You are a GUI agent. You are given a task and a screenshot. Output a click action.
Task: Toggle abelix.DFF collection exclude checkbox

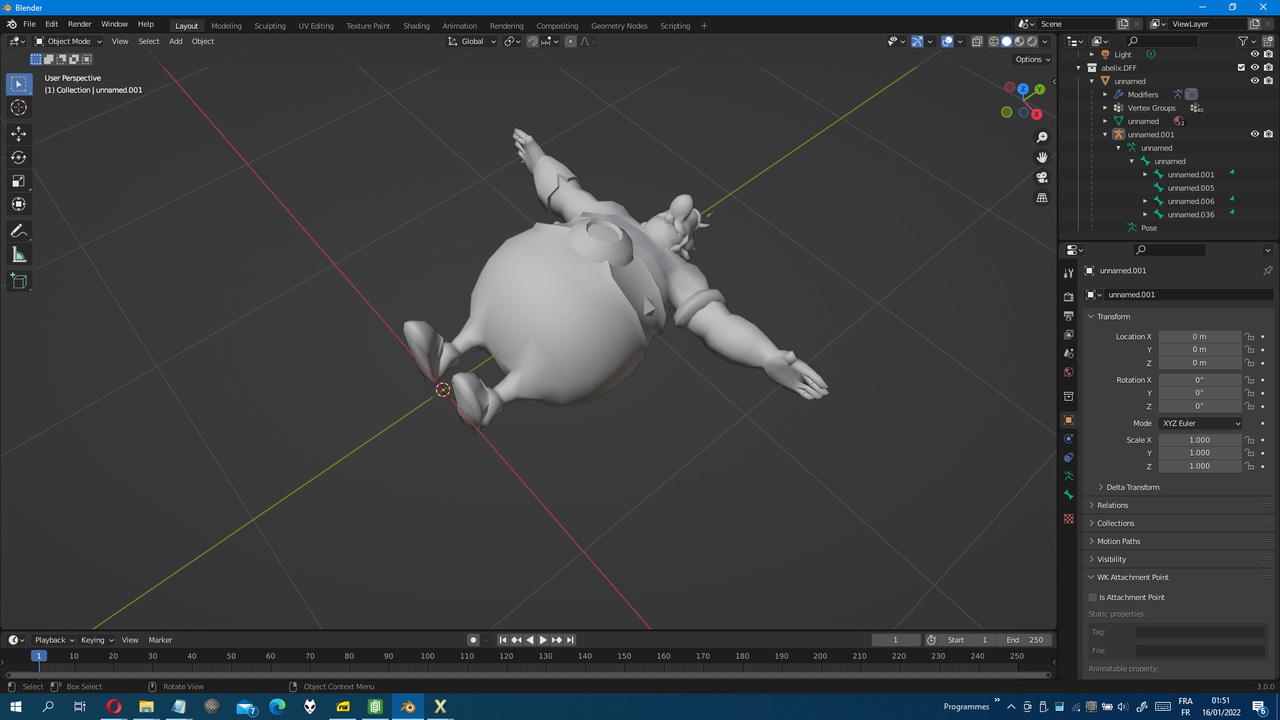(1241, 68)
